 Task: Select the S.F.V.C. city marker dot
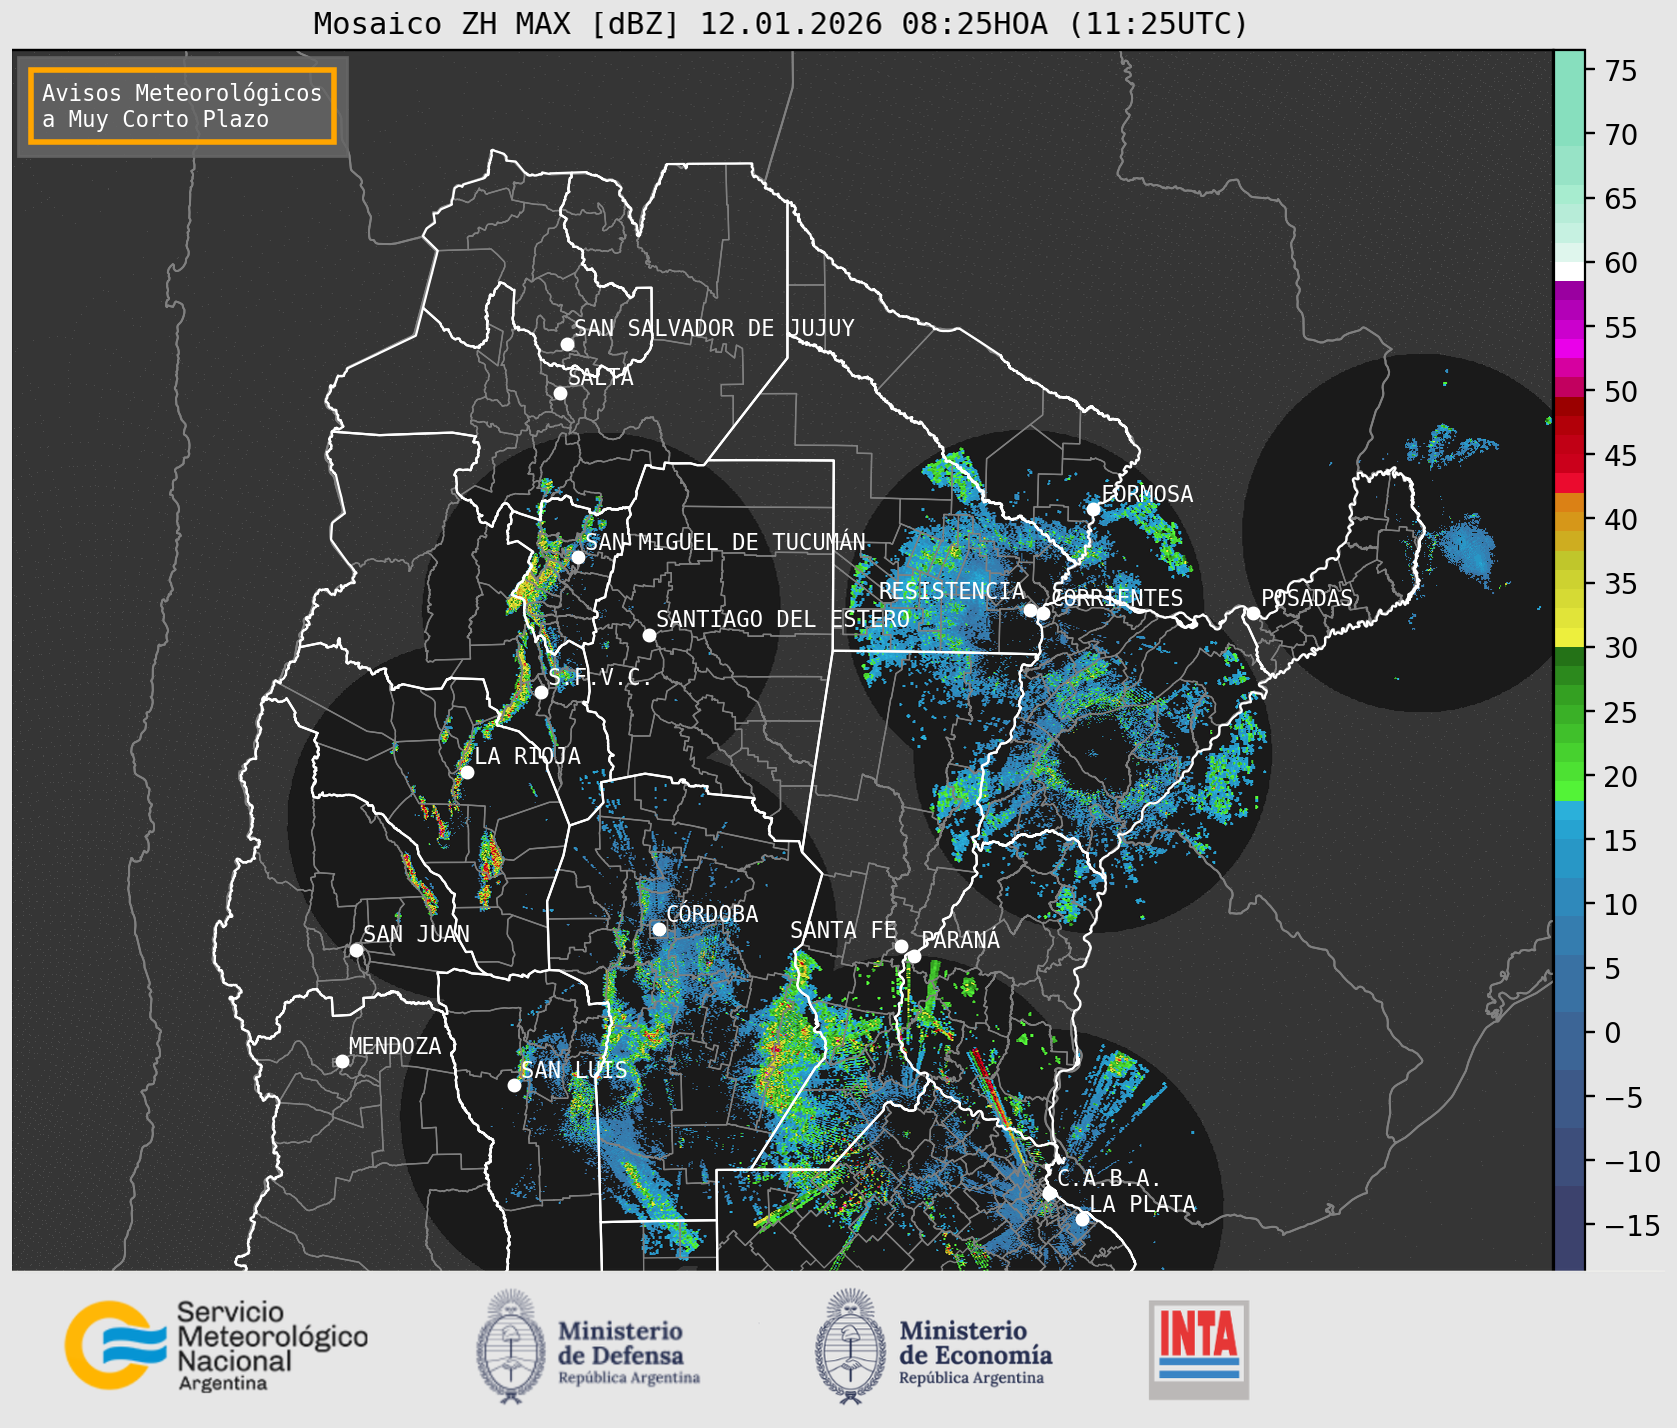(x=541, y=692)
